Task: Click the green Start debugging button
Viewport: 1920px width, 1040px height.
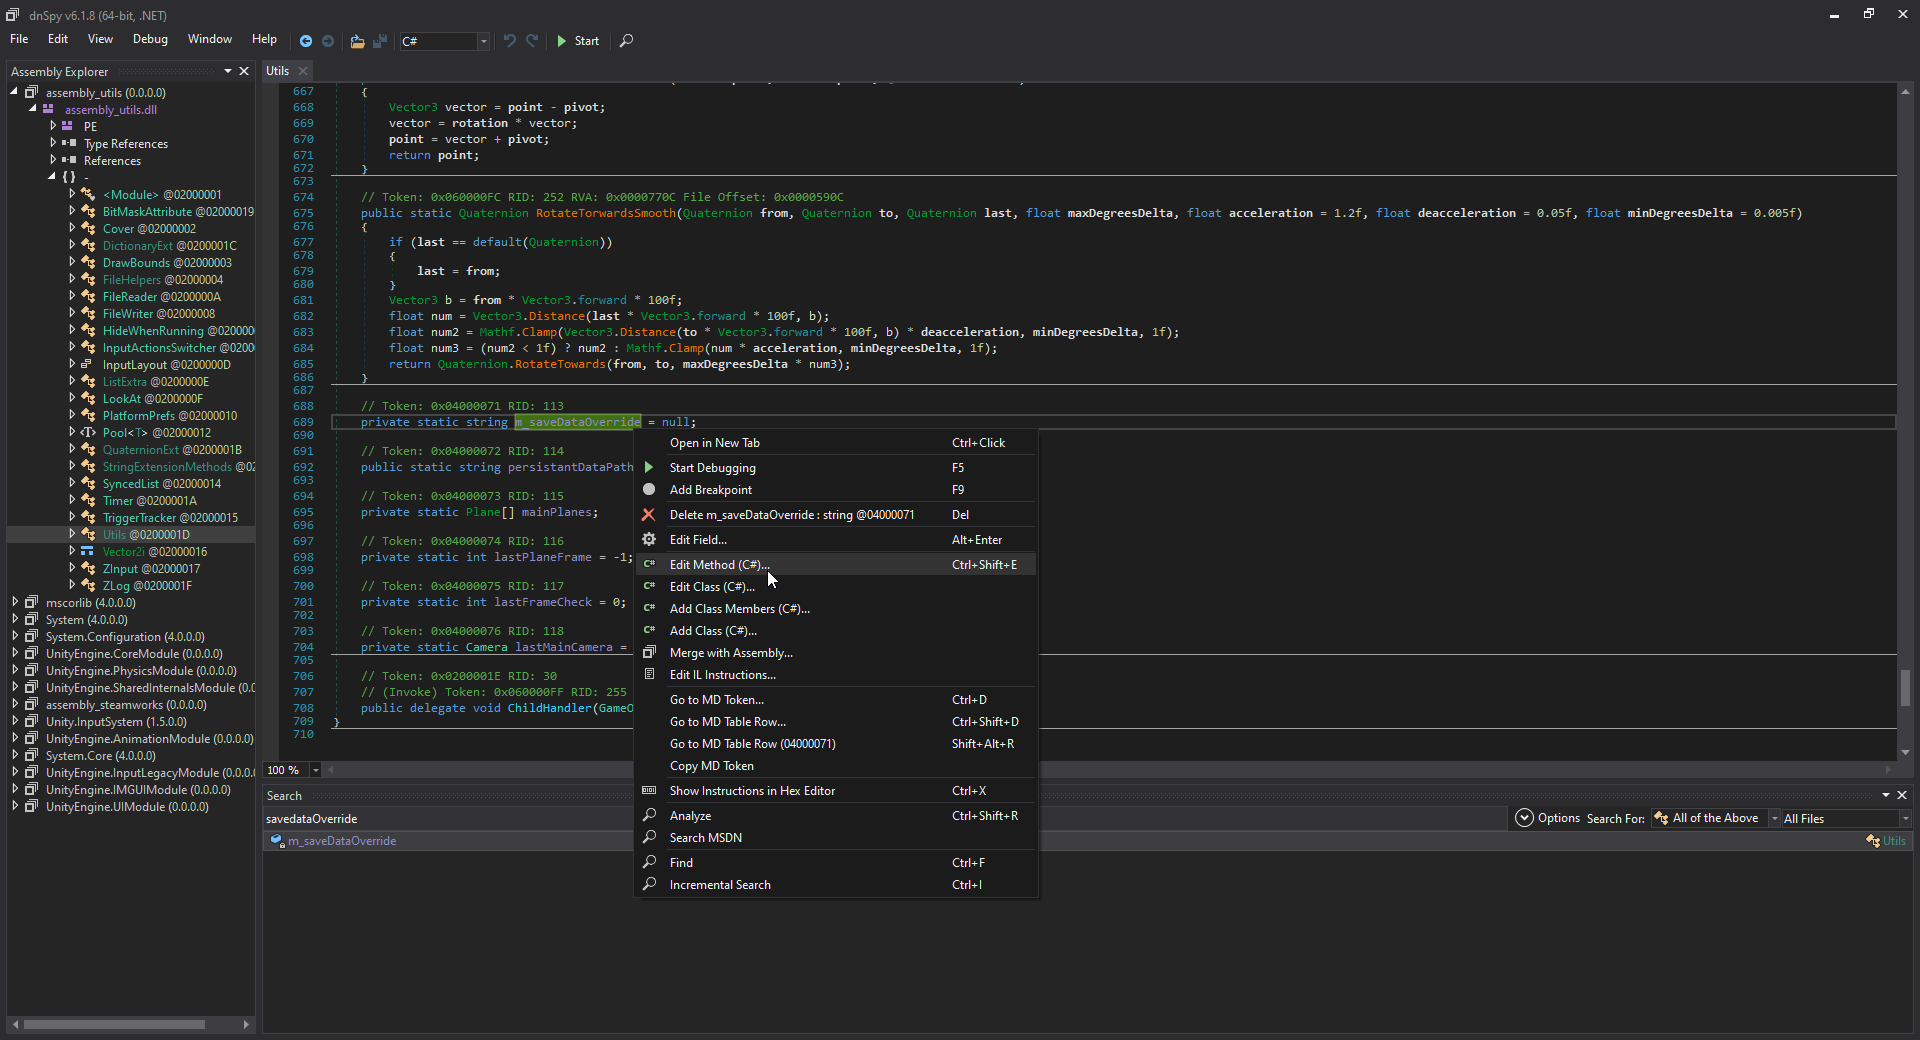Action: tap(578, 41)
